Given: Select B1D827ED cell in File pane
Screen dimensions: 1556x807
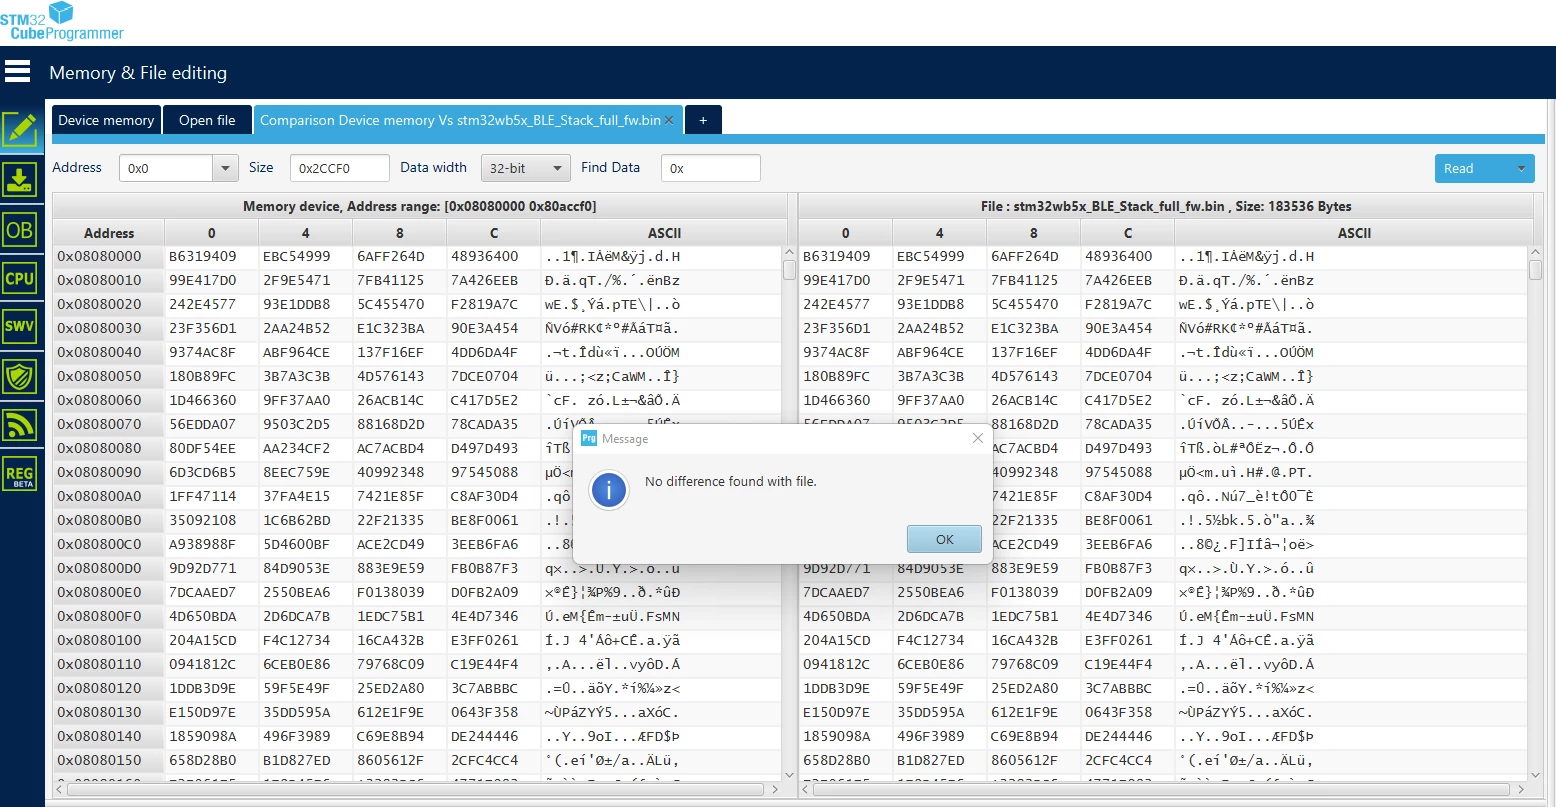Looking at the screenshot, I should (x=931, y=761).
